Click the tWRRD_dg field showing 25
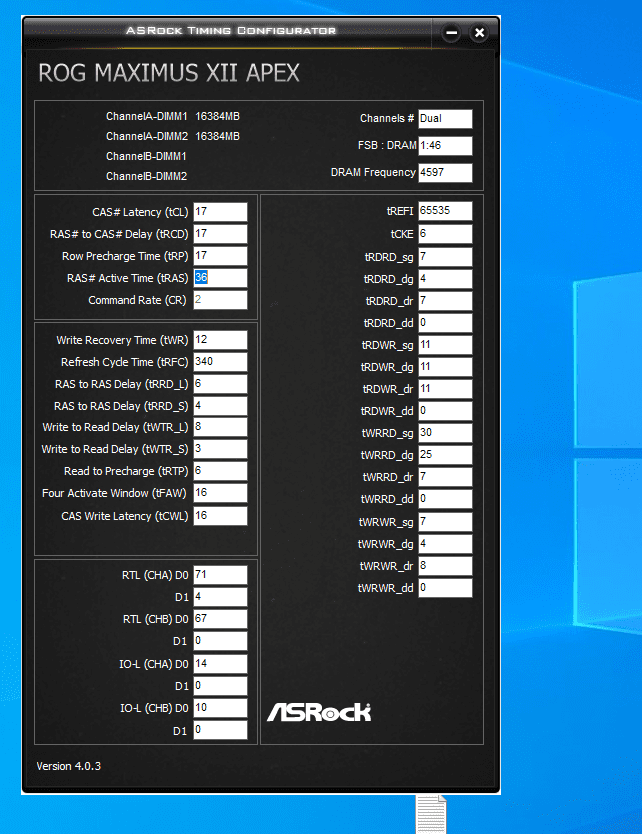Image resolution: width=642 pixels, height=834 pixels. [x=445, y=455]
